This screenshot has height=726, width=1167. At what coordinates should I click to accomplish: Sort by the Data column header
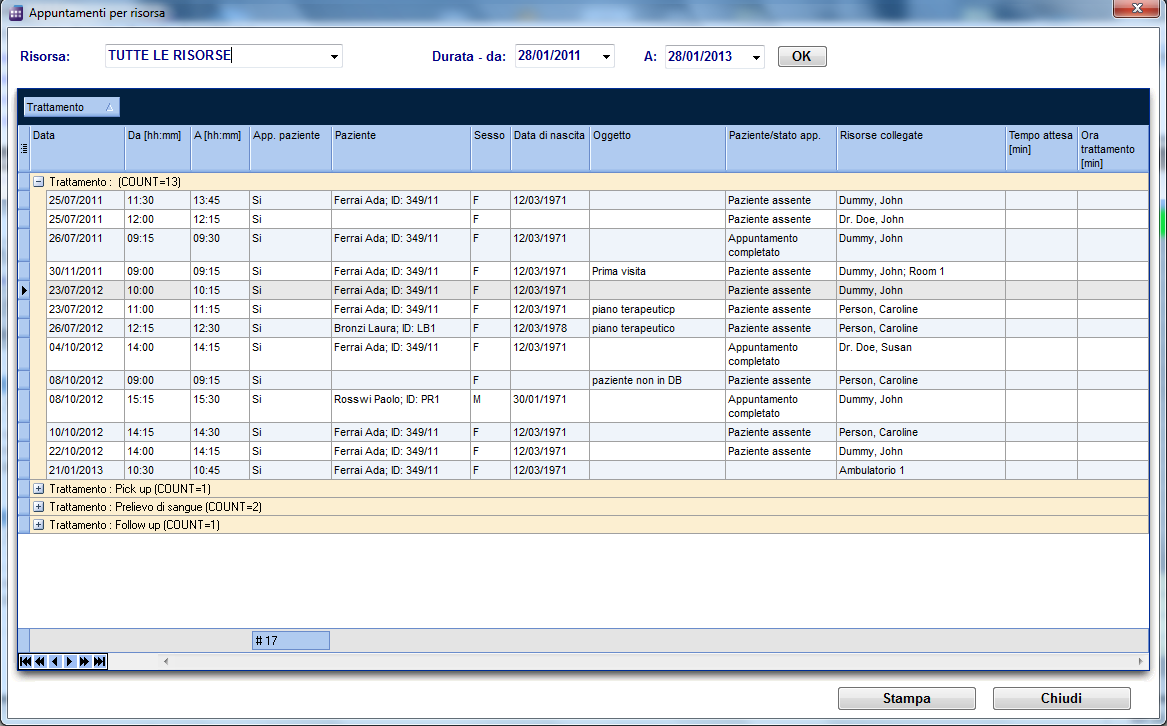coord(77,148)
